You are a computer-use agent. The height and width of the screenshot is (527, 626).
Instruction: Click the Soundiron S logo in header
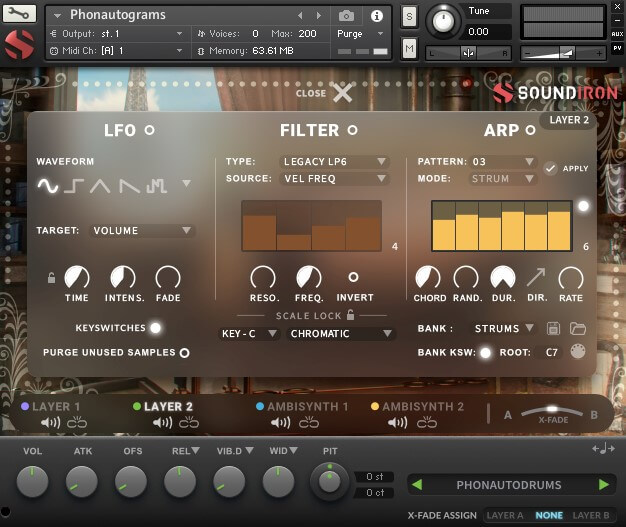pos(19,44)
